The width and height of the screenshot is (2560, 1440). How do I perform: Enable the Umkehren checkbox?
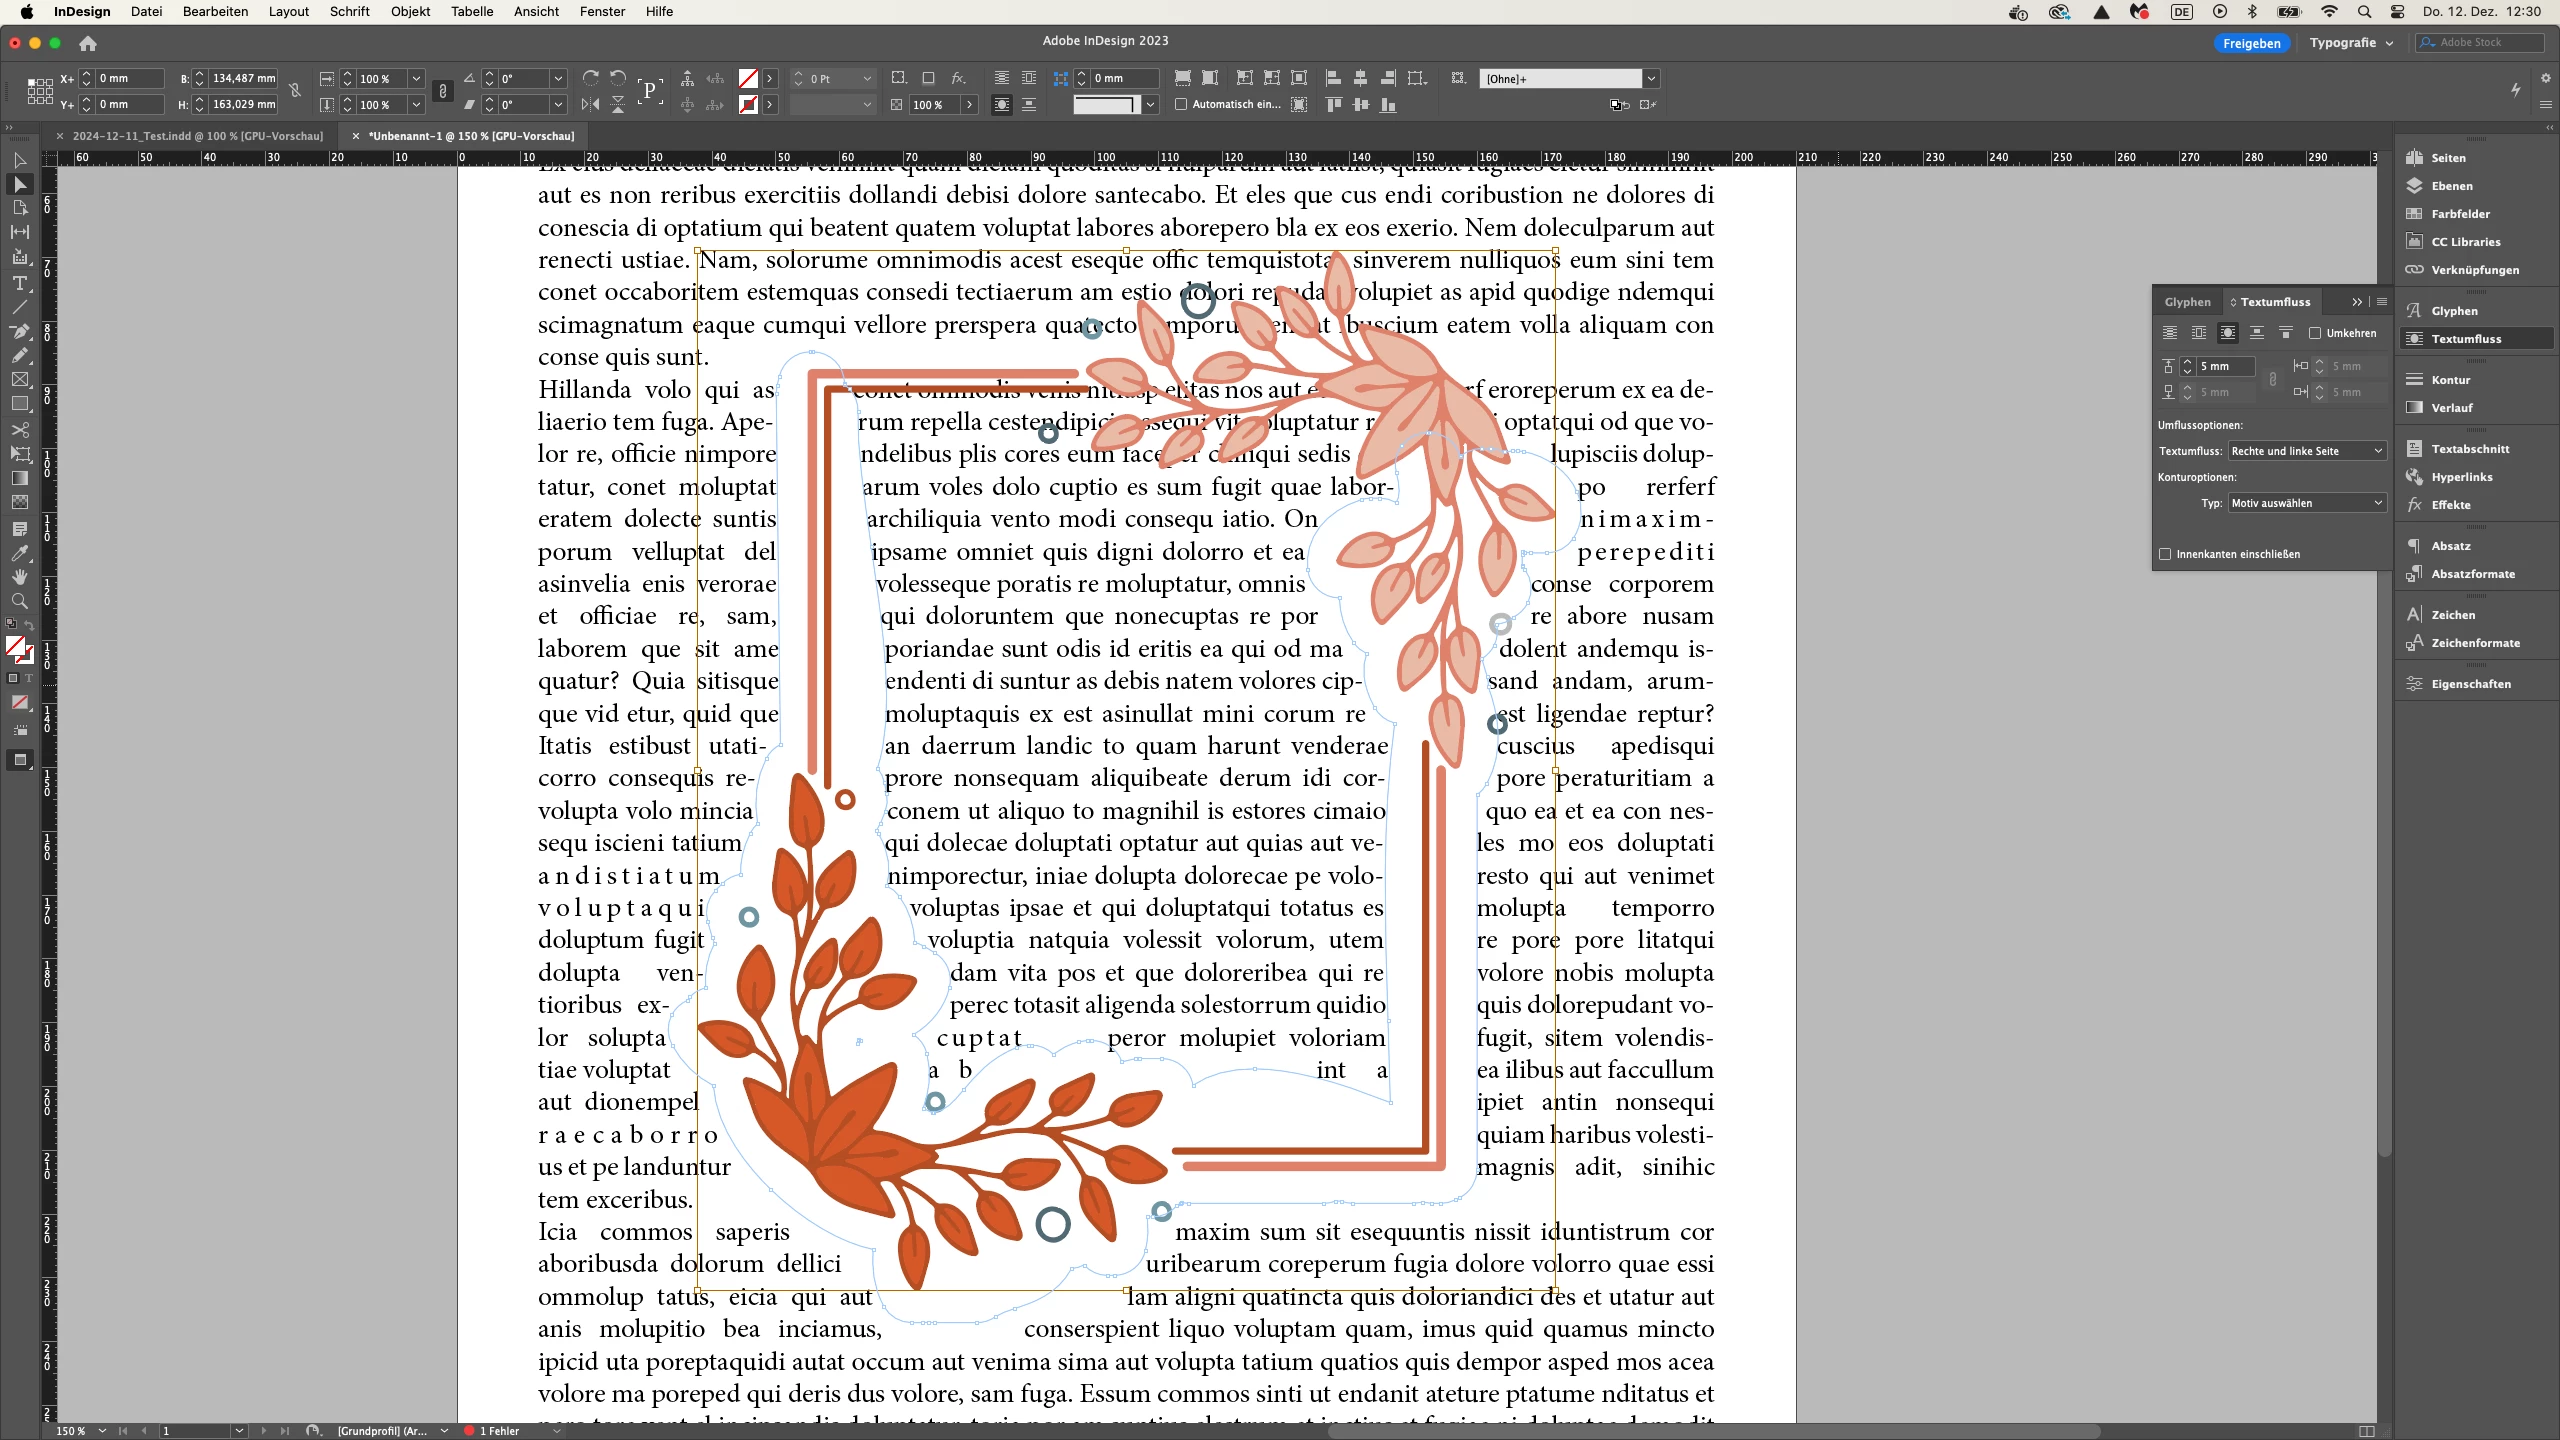pyautogui.click(x=2315, y=333)
